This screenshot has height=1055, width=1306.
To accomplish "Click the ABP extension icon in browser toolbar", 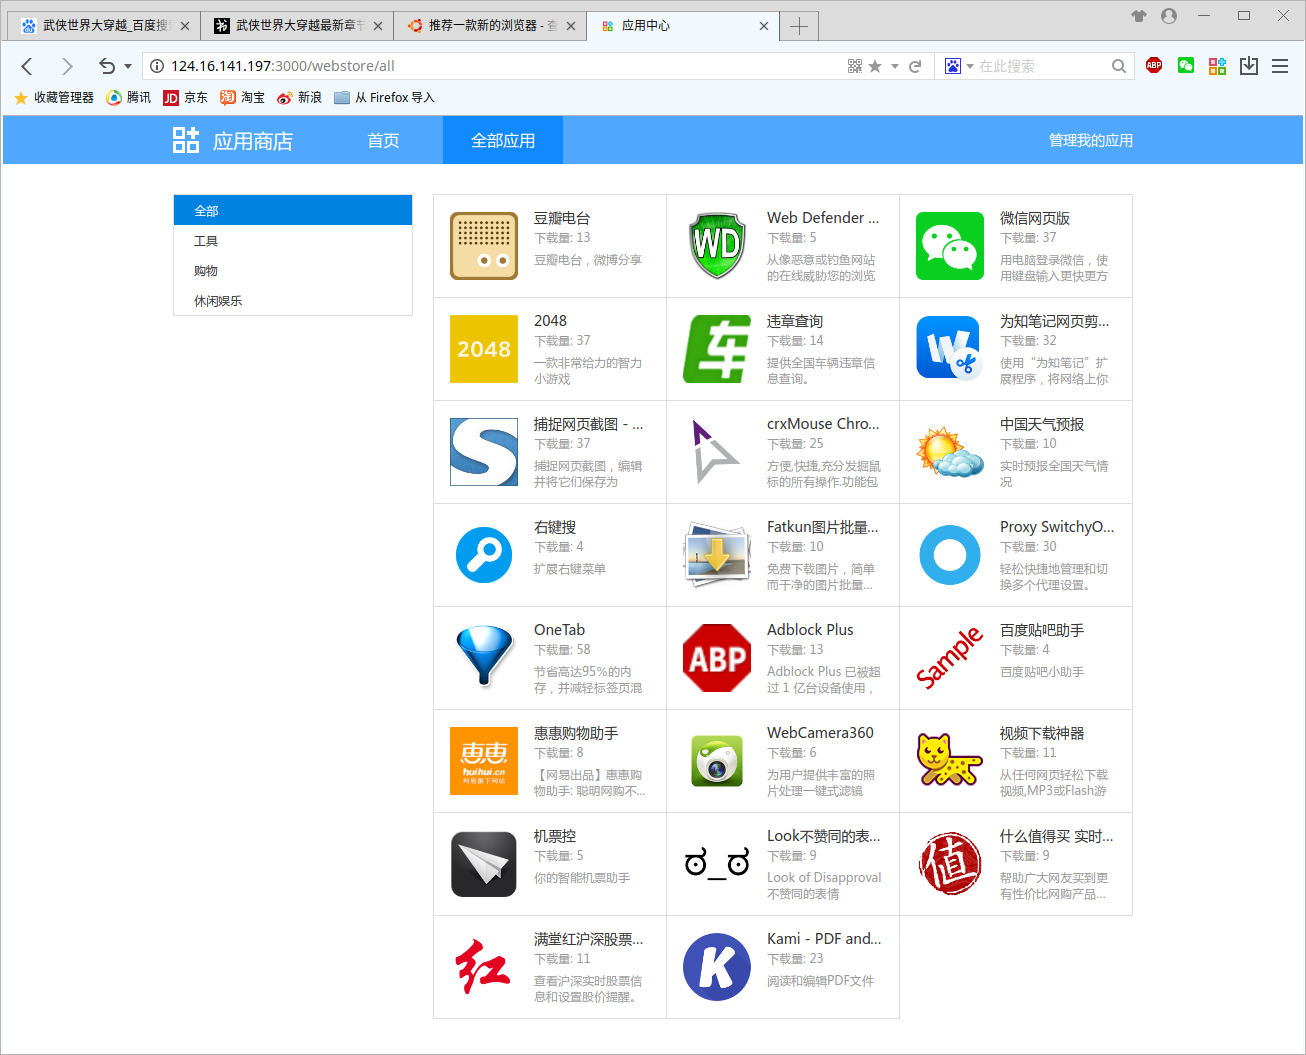I will click(x=1154, y=66).
